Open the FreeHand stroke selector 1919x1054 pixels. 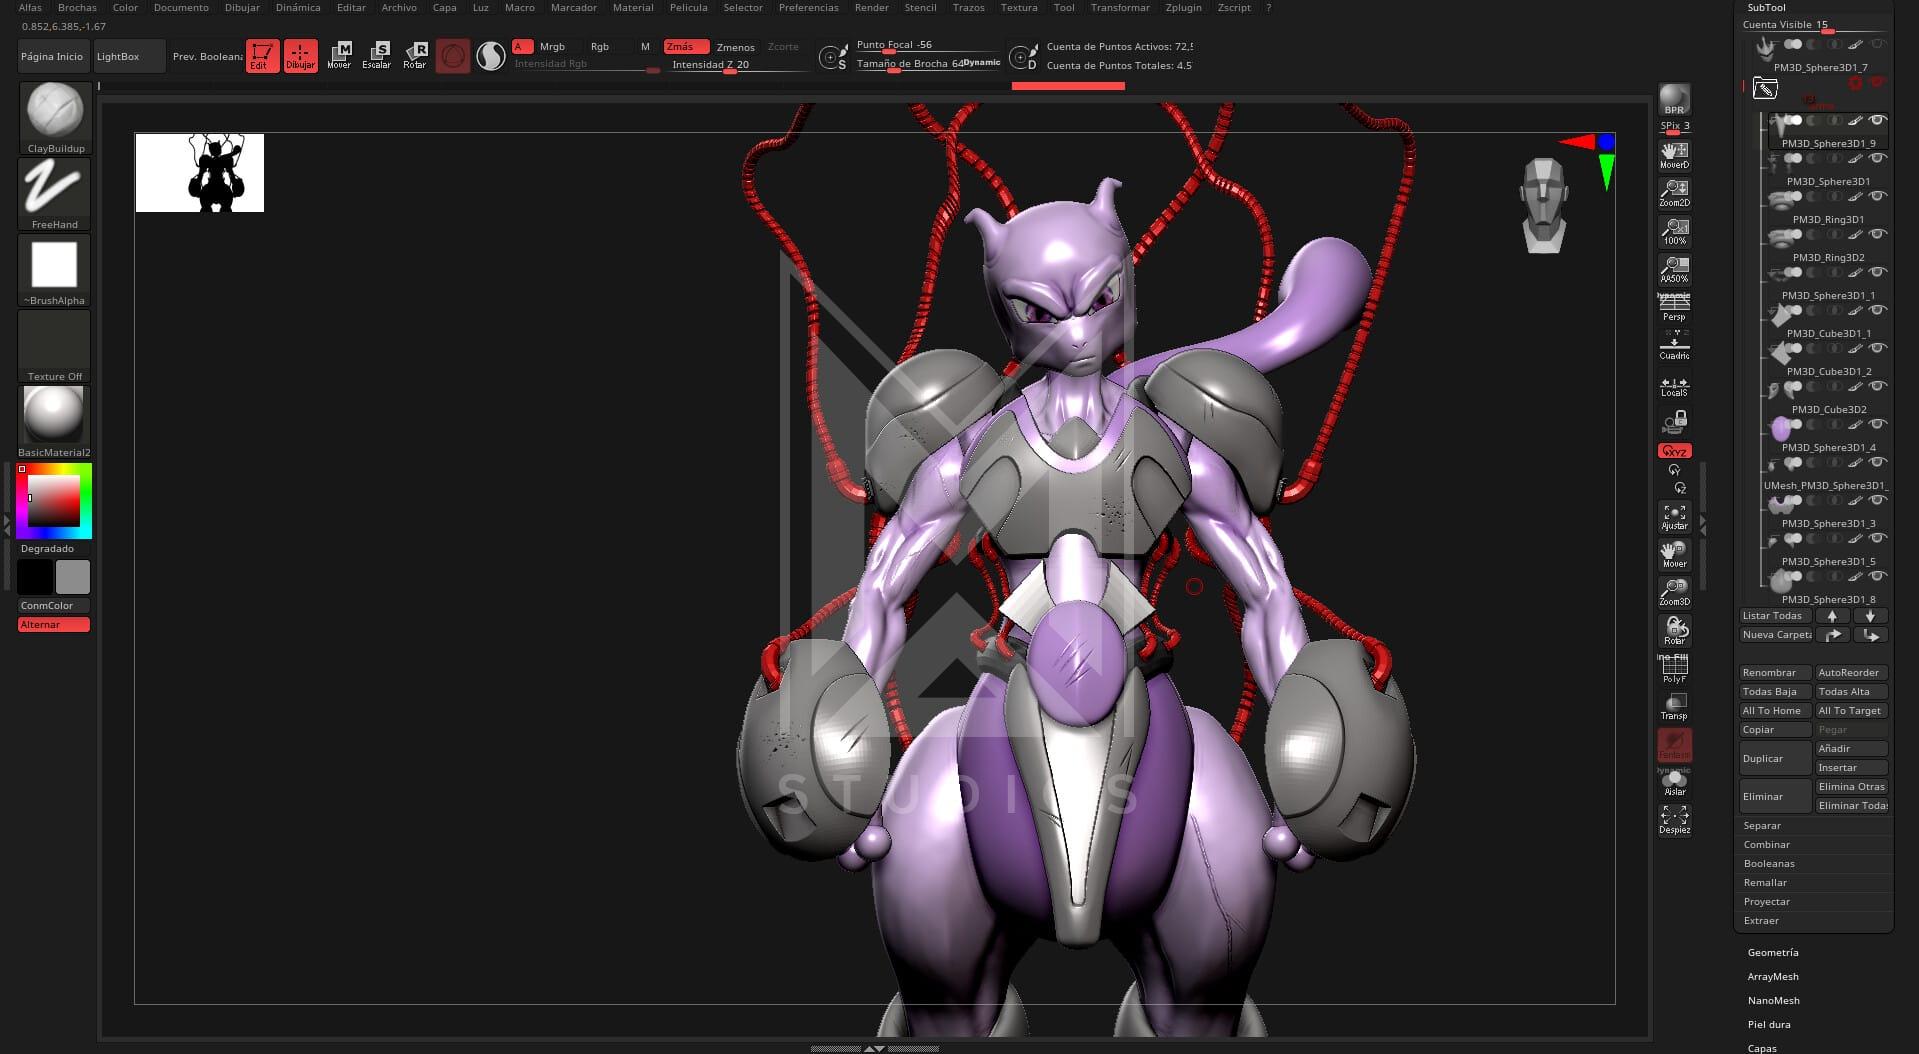coord(55,188)
